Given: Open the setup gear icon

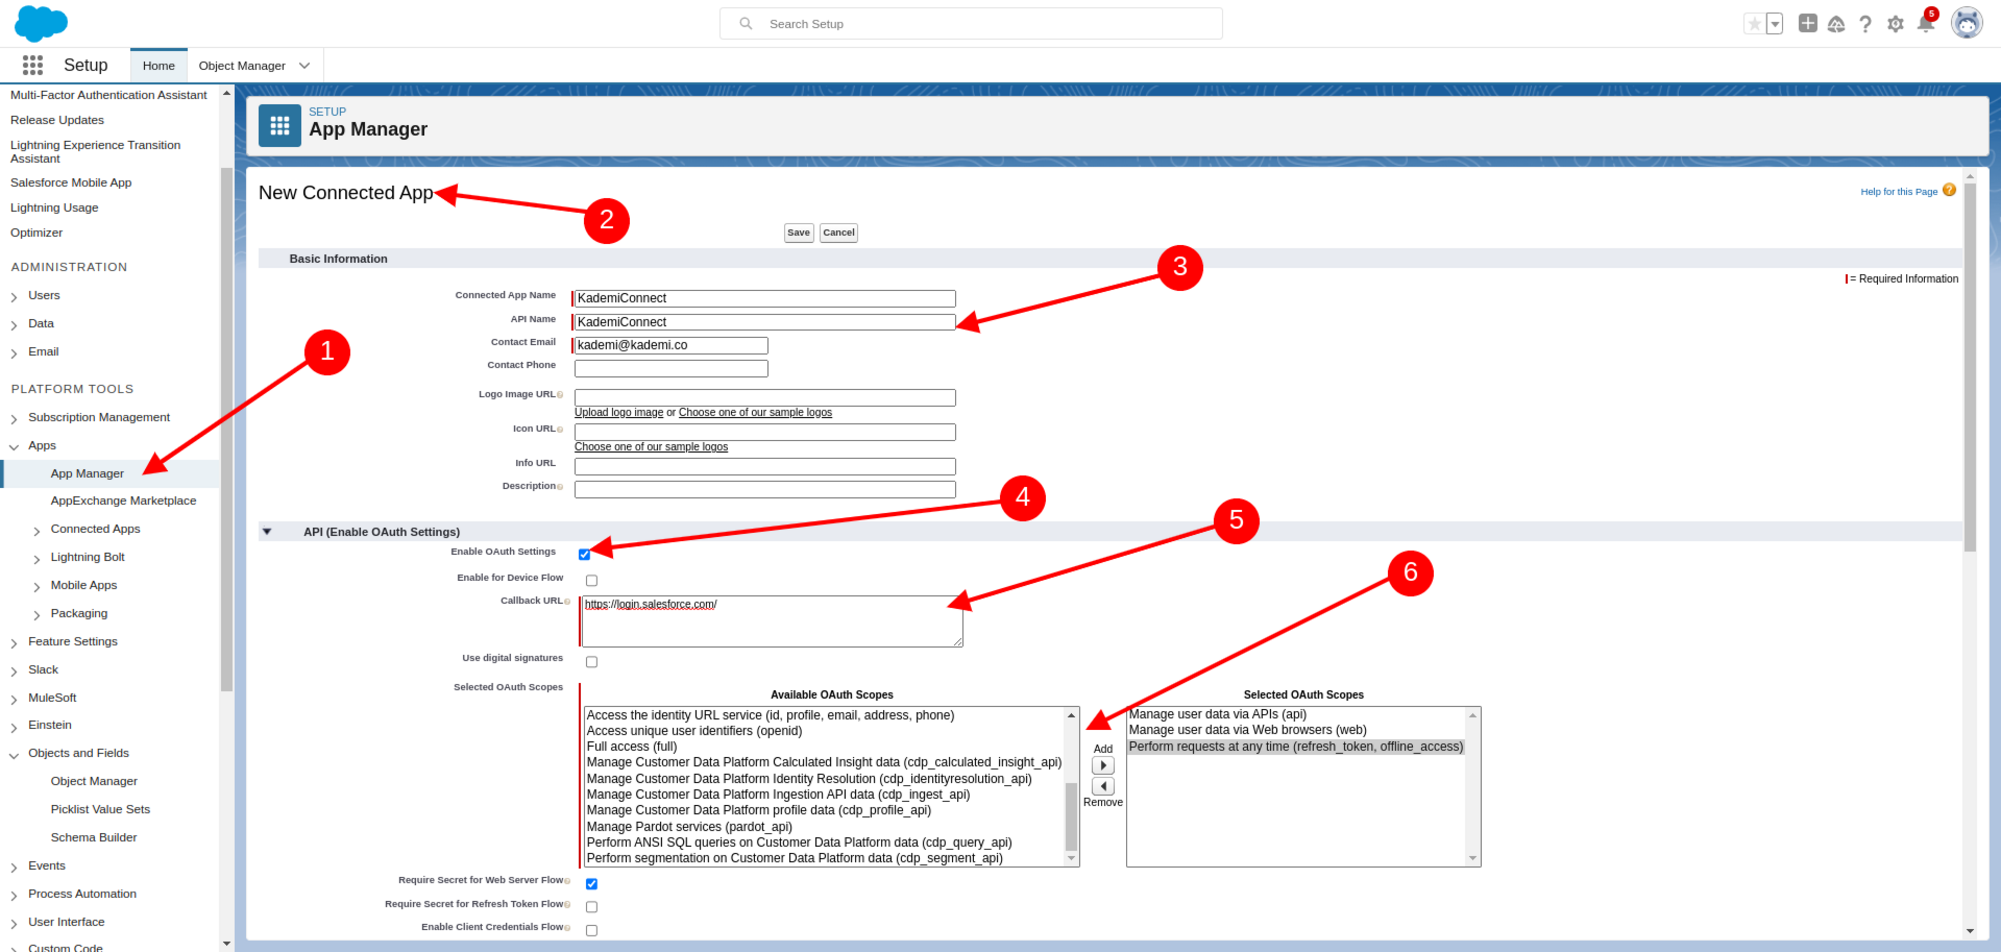Looking at the screenshot, I should click(x=1895, y=24).
